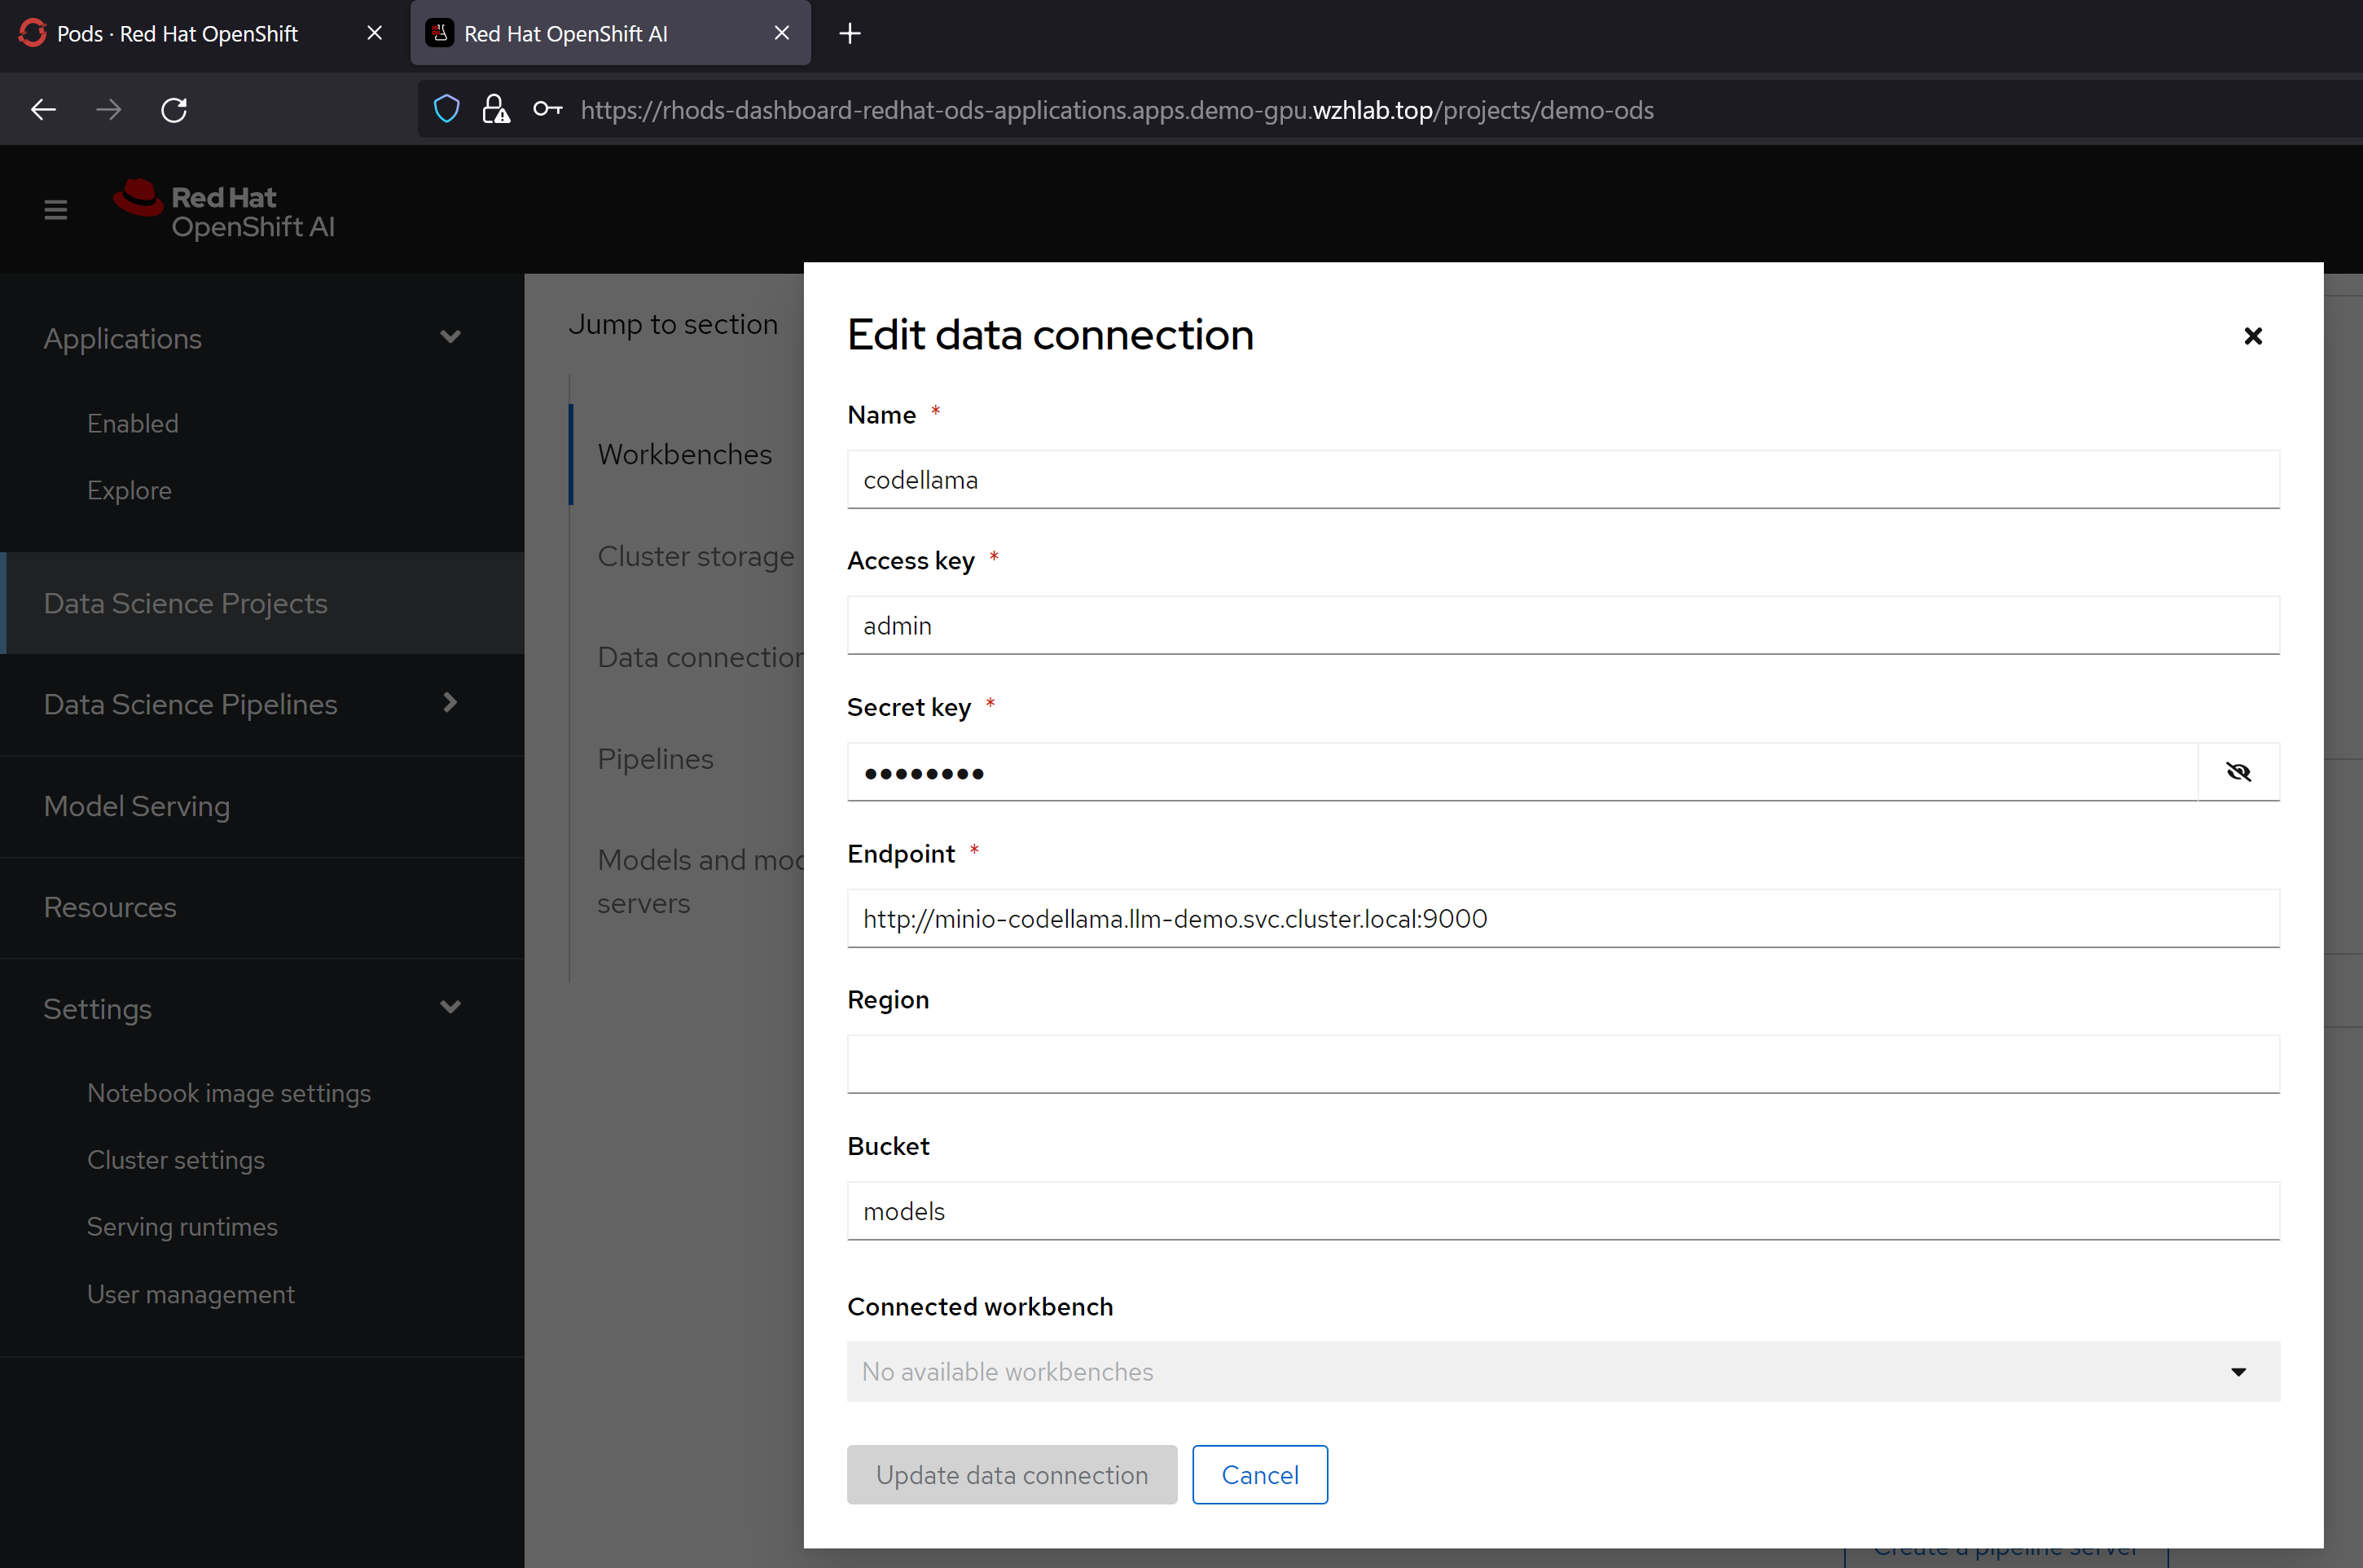Switch to Pods Red Hat OpenShift tab
Image resolution: width=2363 pixels, height=1568 pixels.
178,34
